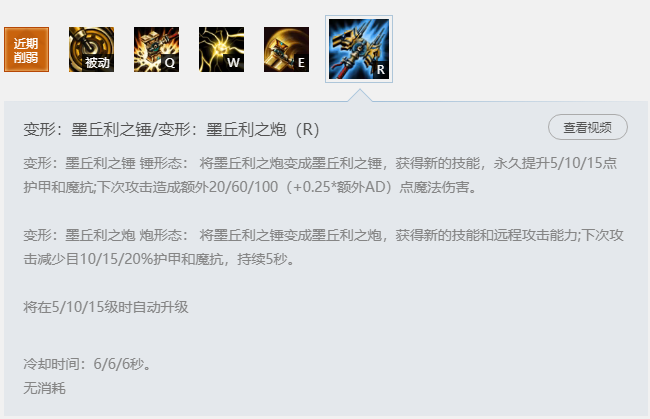Click the 锤形态 hammer form description paragraph

(x=320, y=175)
